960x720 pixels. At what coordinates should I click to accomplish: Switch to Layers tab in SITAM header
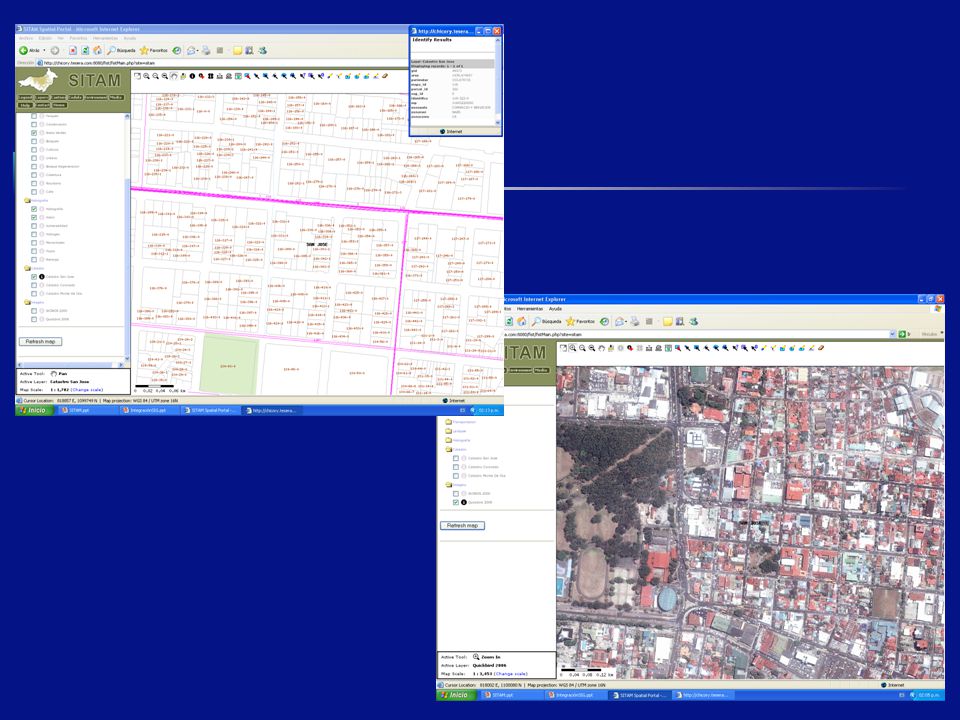tap(42, 97)
